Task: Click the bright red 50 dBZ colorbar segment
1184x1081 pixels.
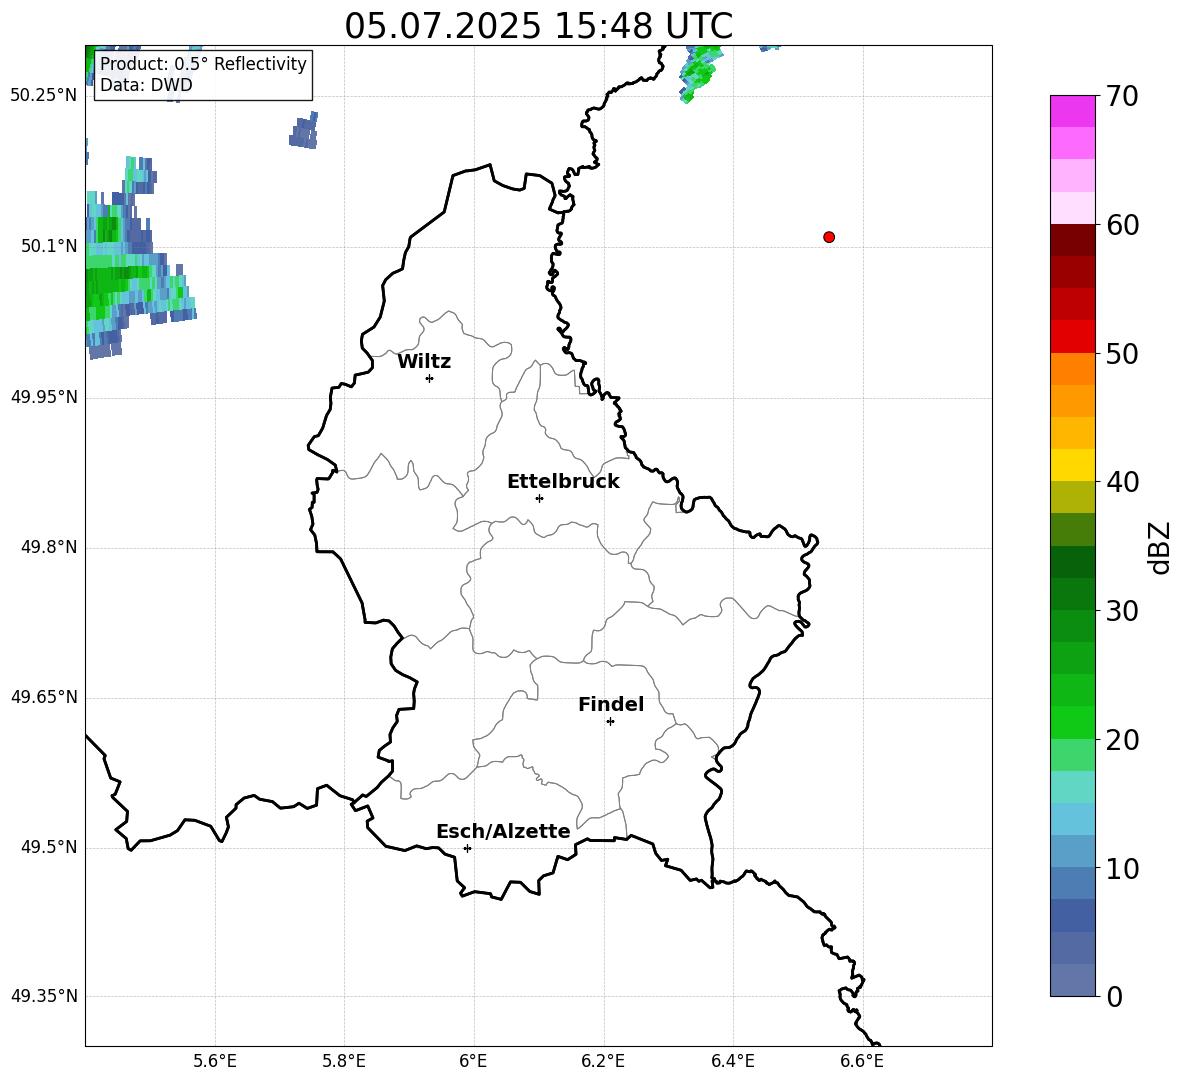Action: click(x=1072, y=337)
